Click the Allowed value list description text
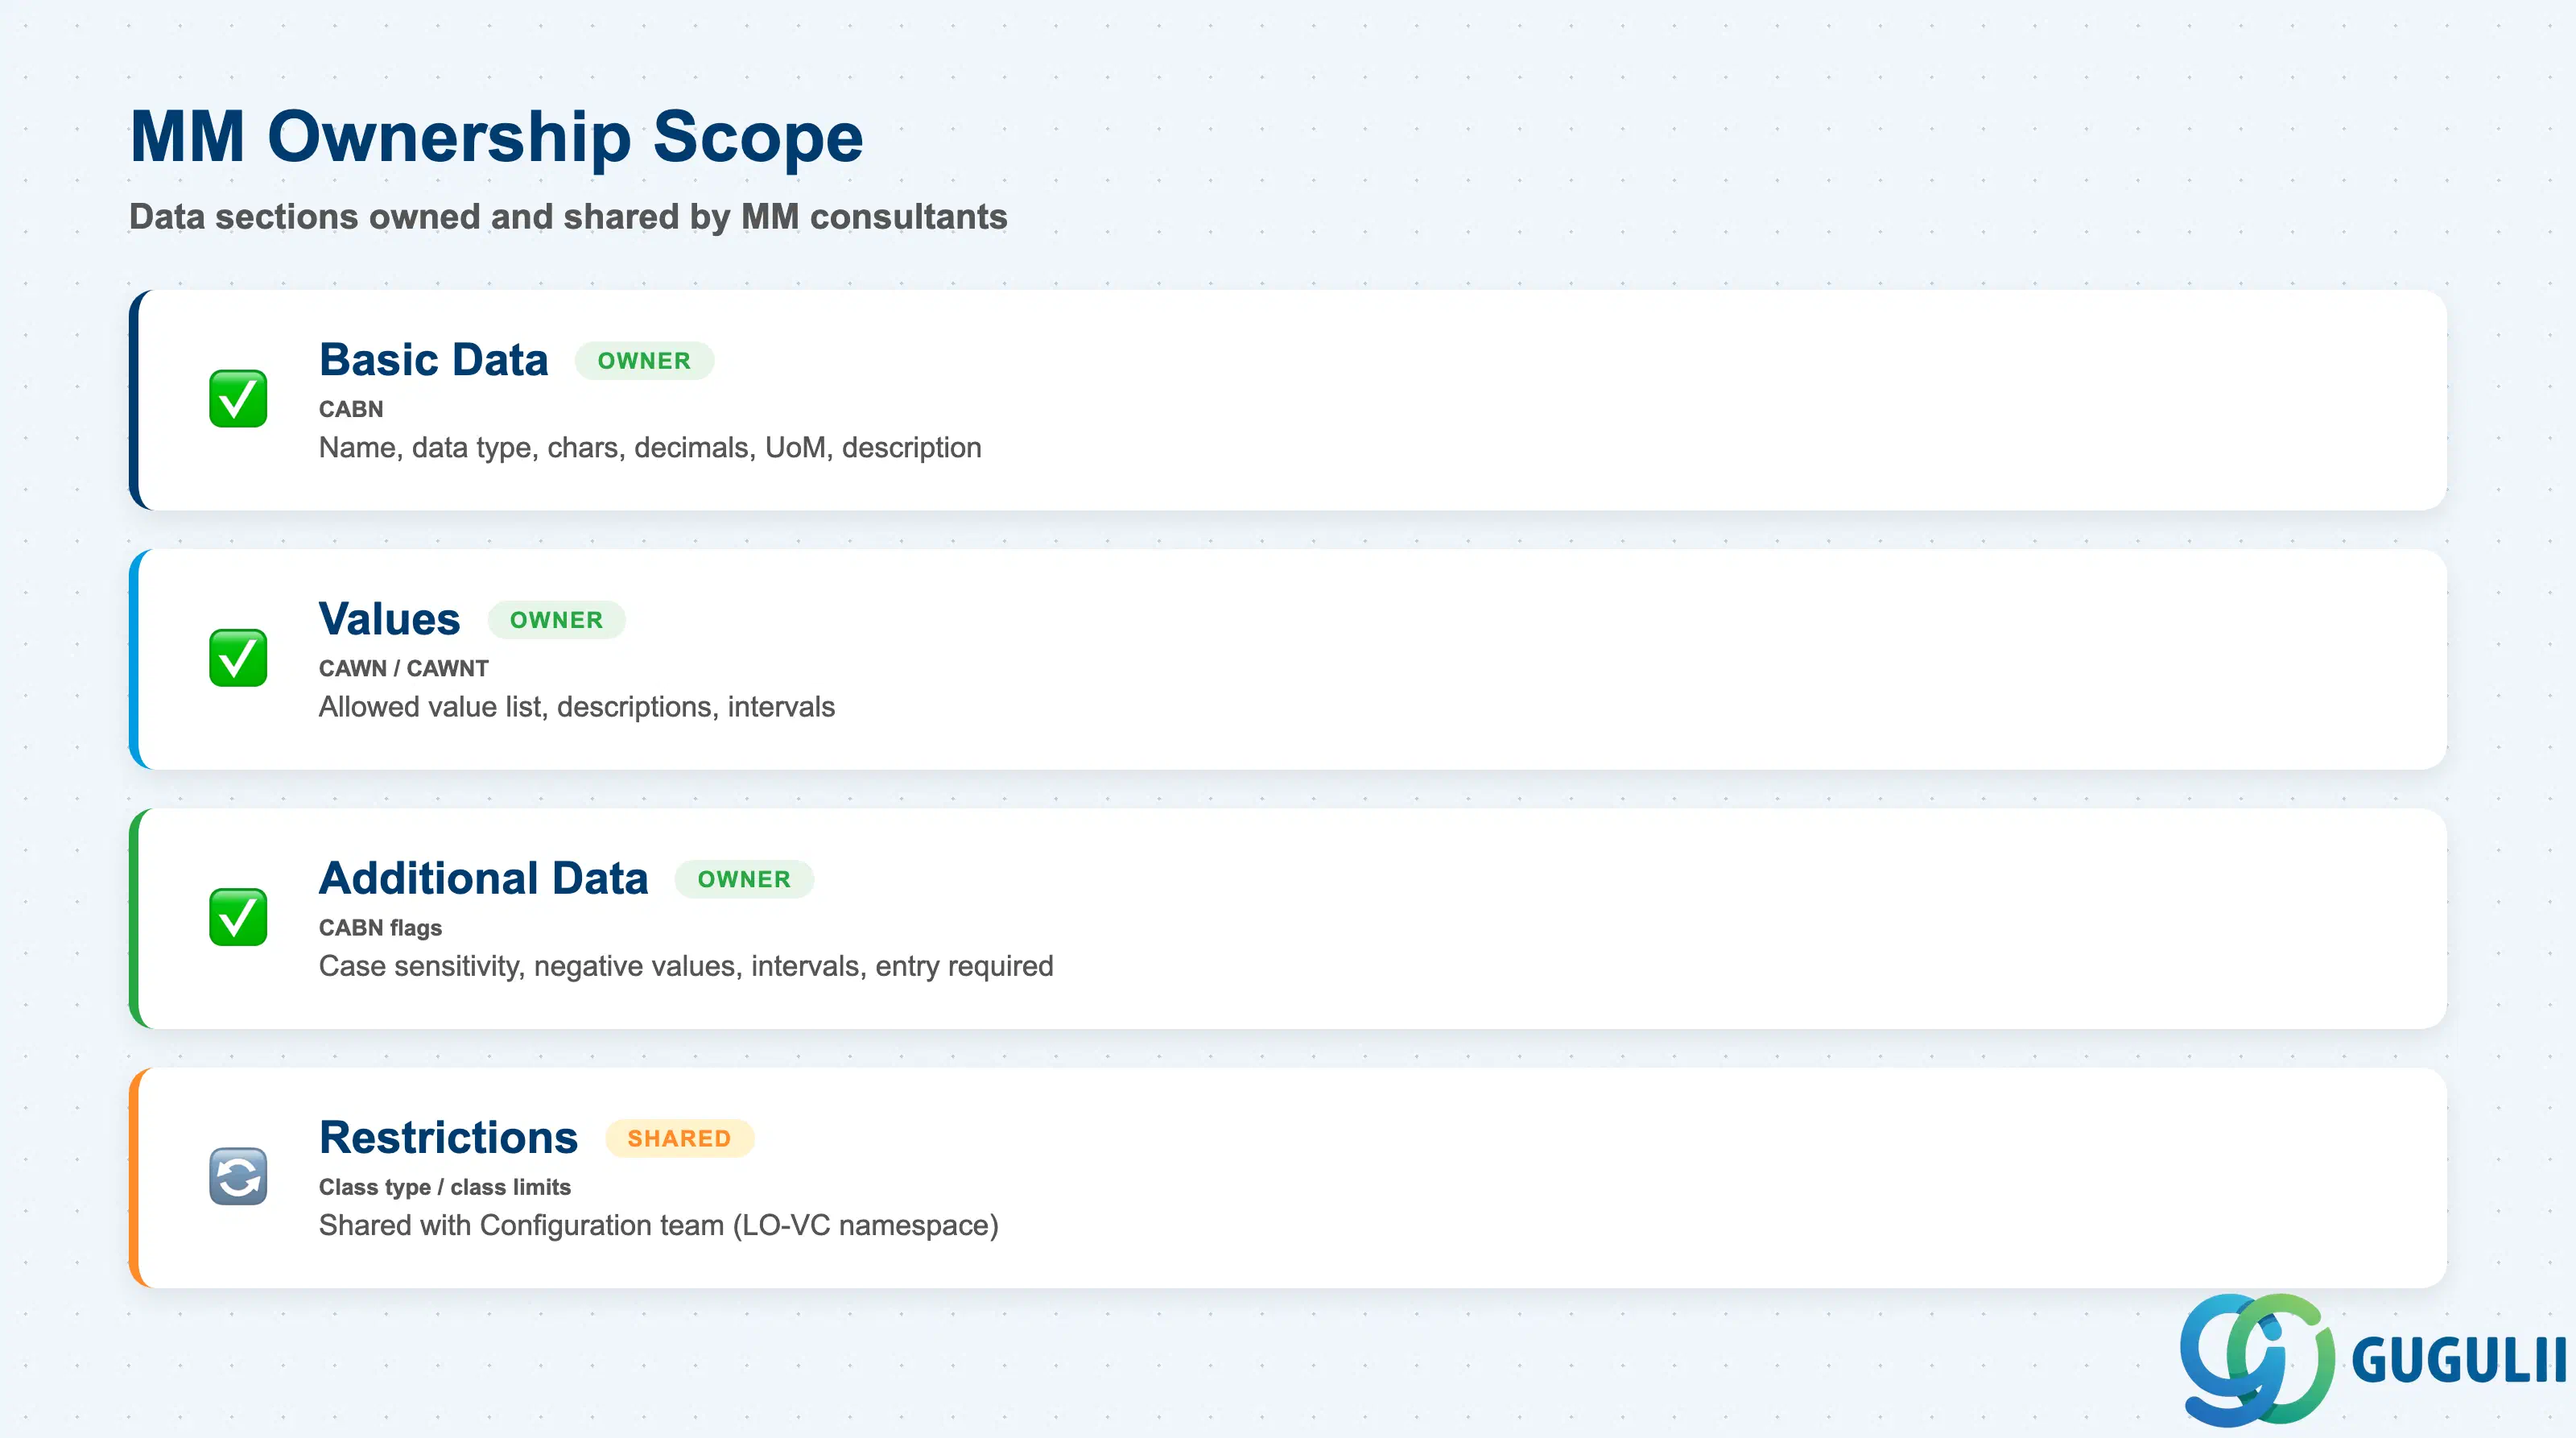The image size is (2576, 1438). (x=577, y=707)
